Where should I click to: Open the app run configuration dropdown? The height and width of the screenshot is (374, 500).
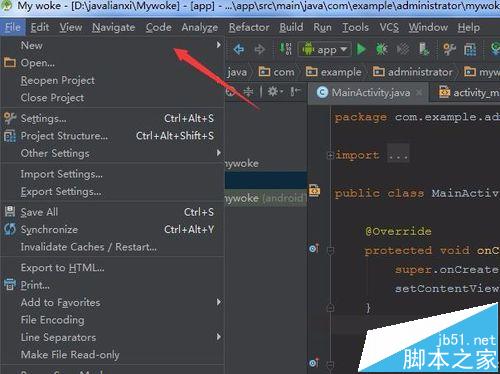pyautogui.click(x=324, y=50)
